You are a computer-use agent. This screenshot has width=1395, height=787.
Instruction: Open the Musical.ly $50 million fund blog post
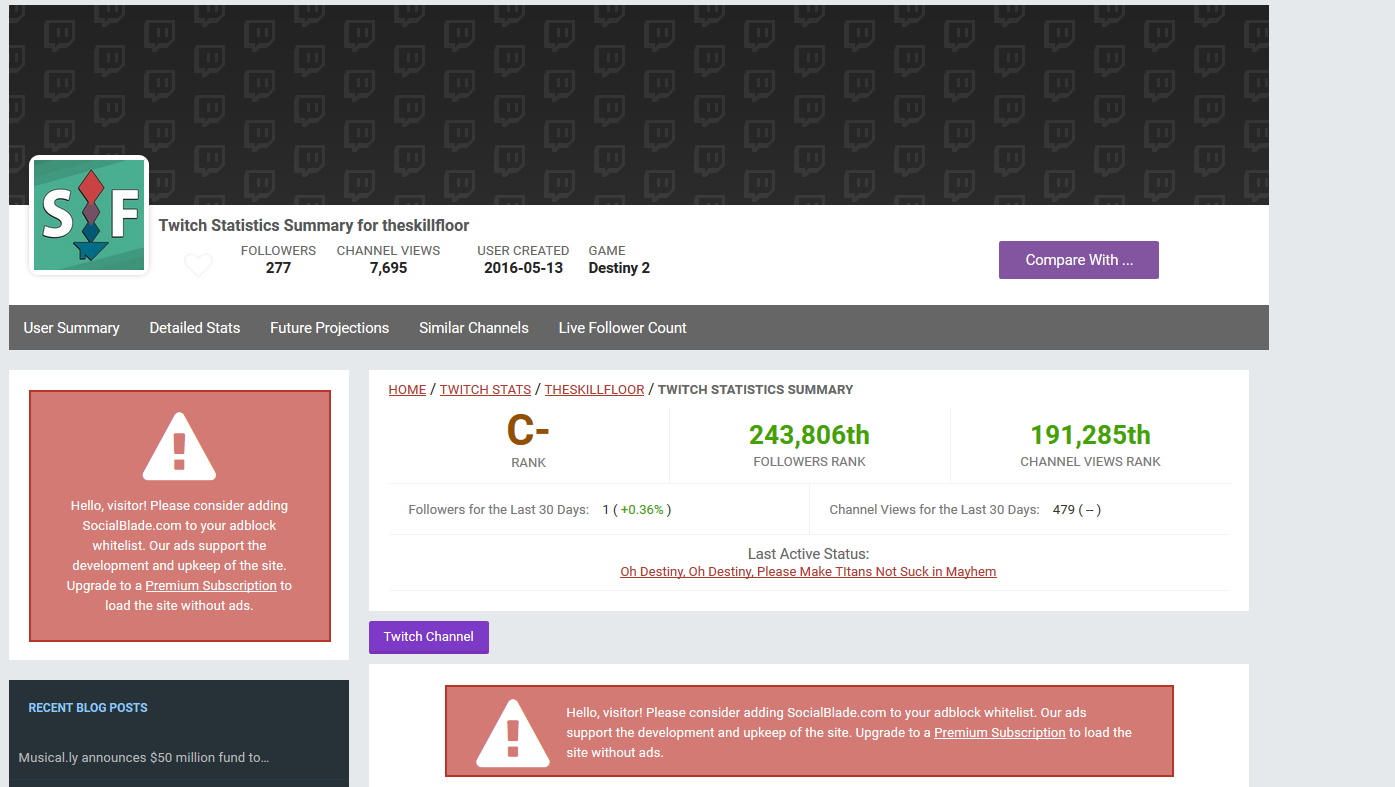144,758
